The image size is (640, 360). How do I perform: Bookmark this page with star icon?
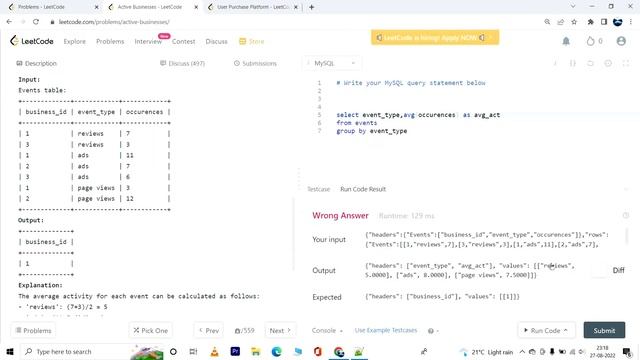tap(574, 22)
